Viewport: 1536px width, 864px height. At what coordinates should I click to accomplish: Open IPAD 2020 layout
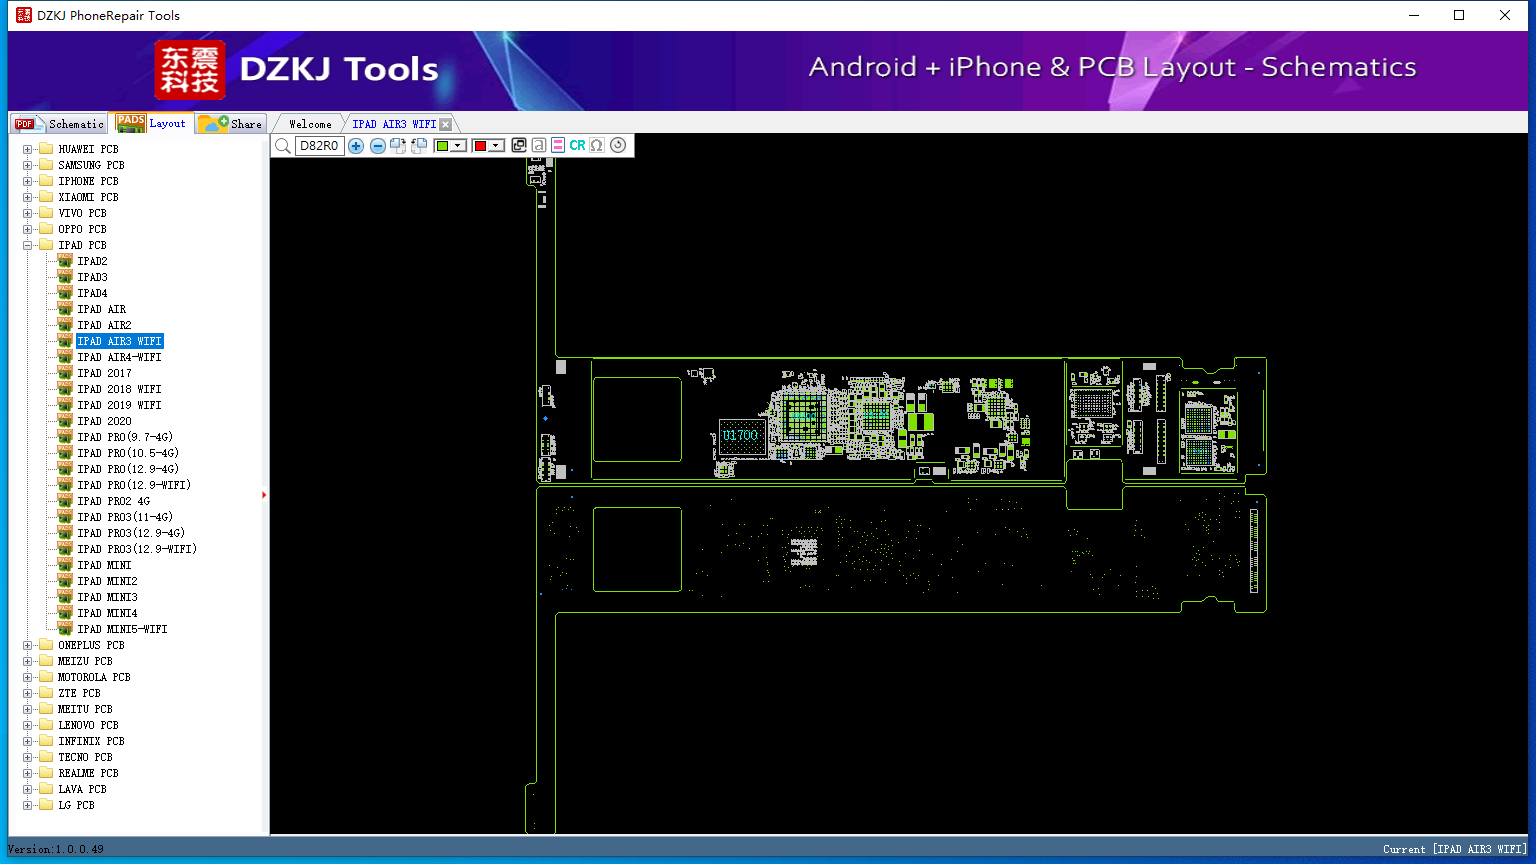[x=104, y=421]
